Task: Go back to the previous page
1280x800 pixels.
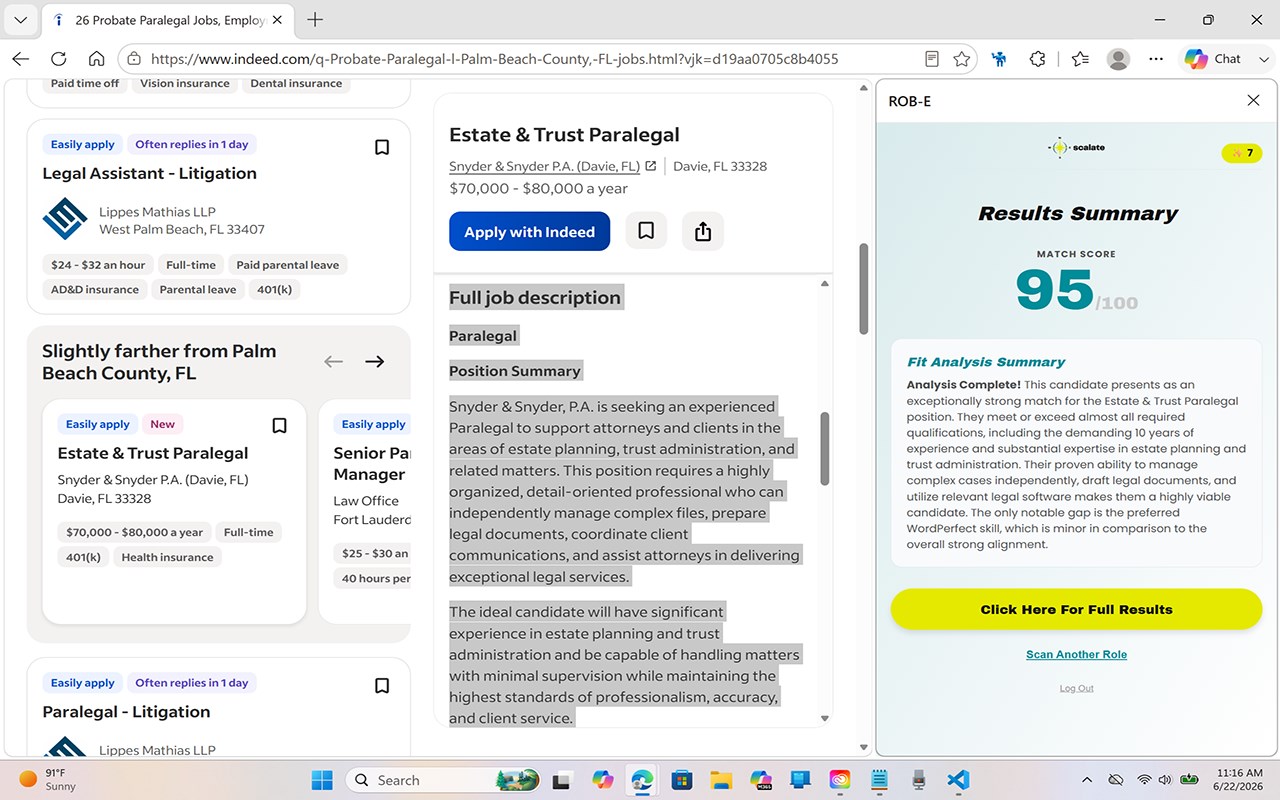Action: tap(21, 59)
